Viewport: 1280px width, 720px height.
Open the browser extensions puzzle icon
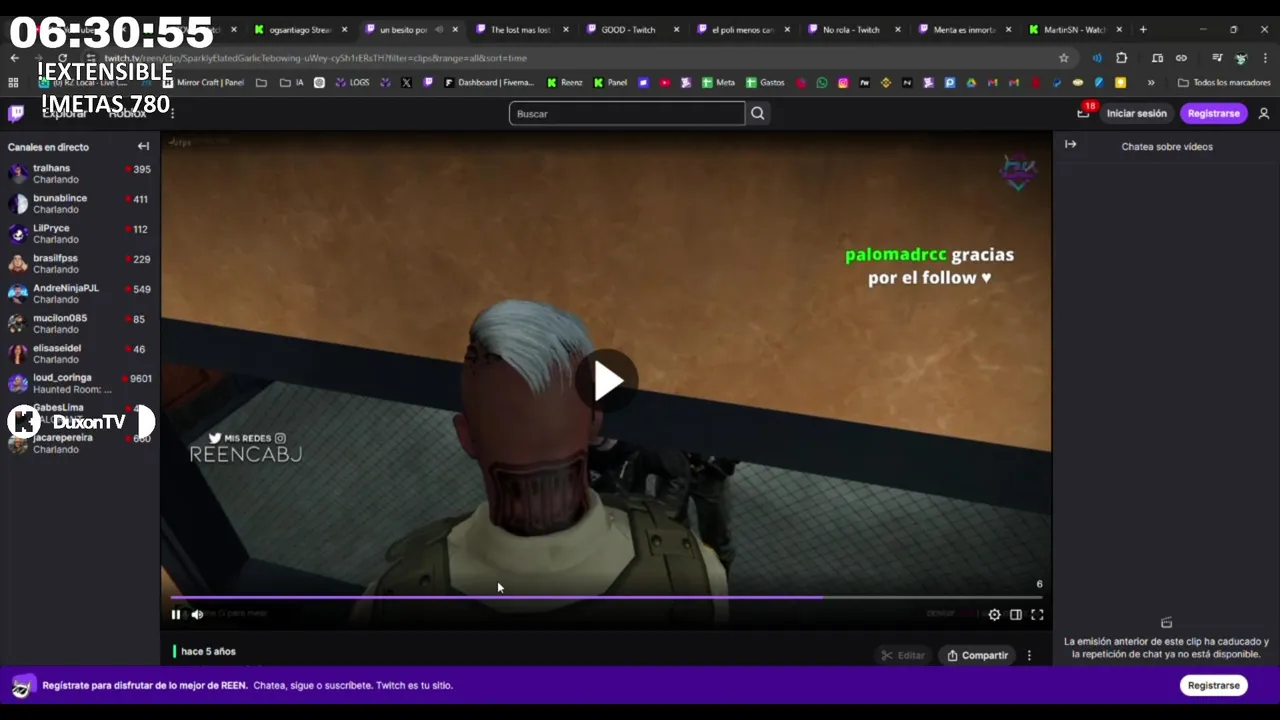(x=1121, y=58)
